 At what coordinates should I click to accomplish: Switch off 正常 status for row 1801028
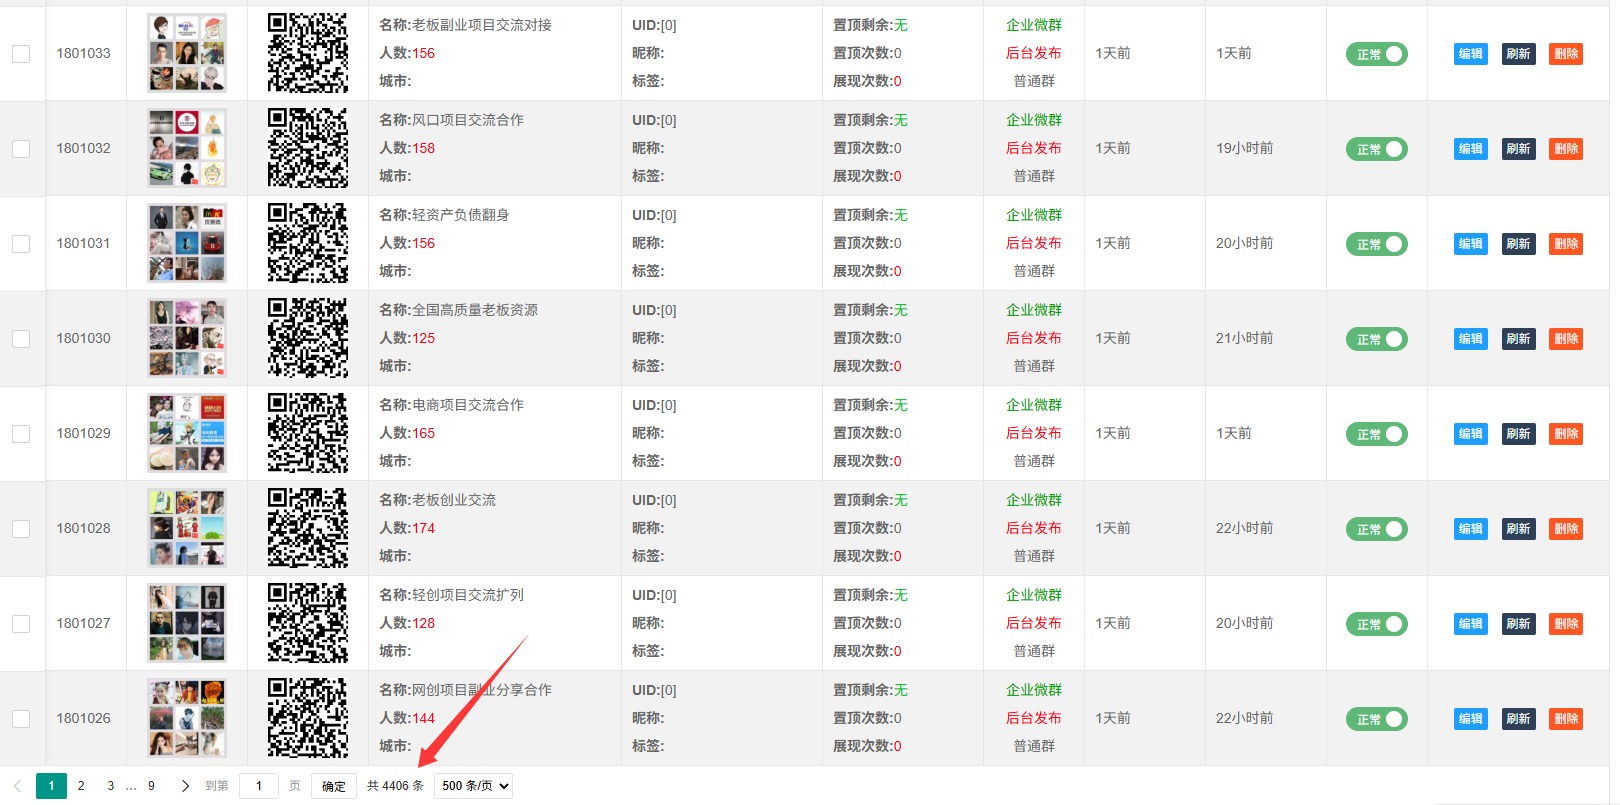click(x=1376, y=529)
